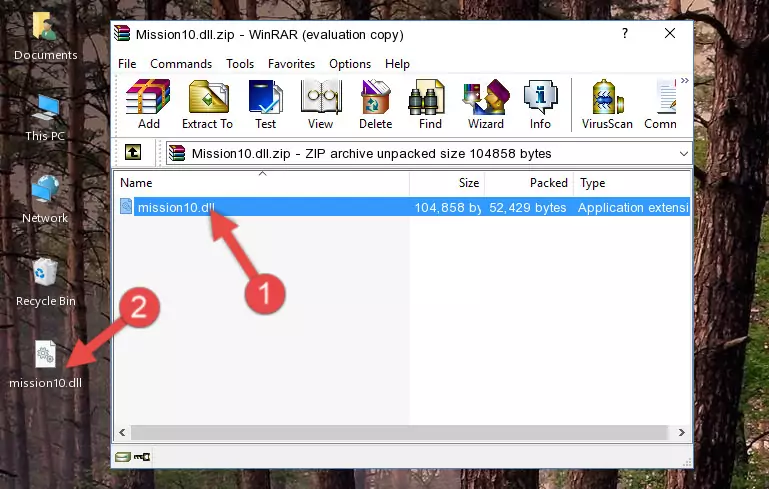769x489 pixels.
Task: Click the drive icon in status bar
Action: [123, 457]
